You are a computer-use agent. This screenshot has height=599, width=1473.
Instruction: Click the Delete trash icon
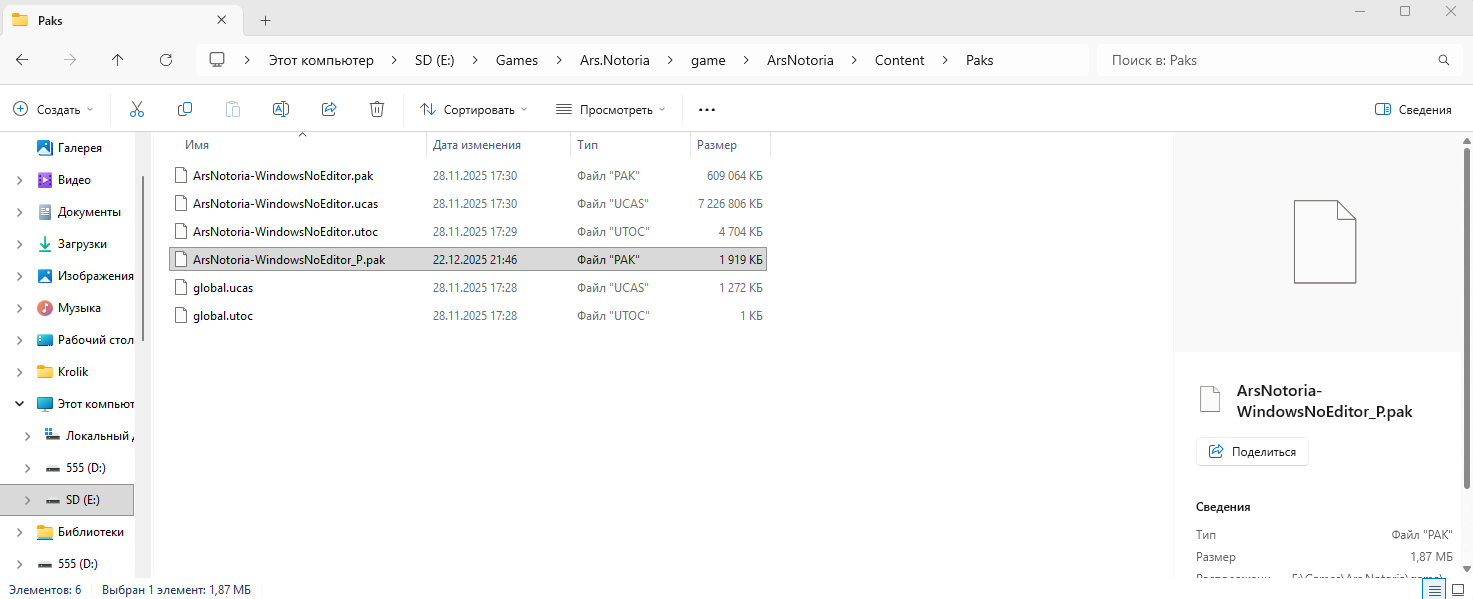tap(377, 109)
